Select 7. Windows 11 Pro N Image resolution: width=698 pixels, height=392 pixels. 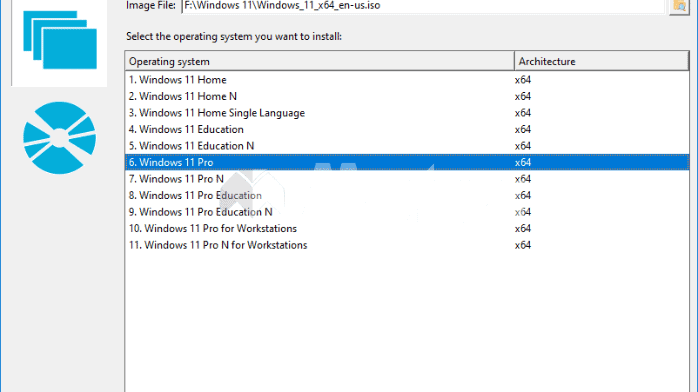point(176,179)
